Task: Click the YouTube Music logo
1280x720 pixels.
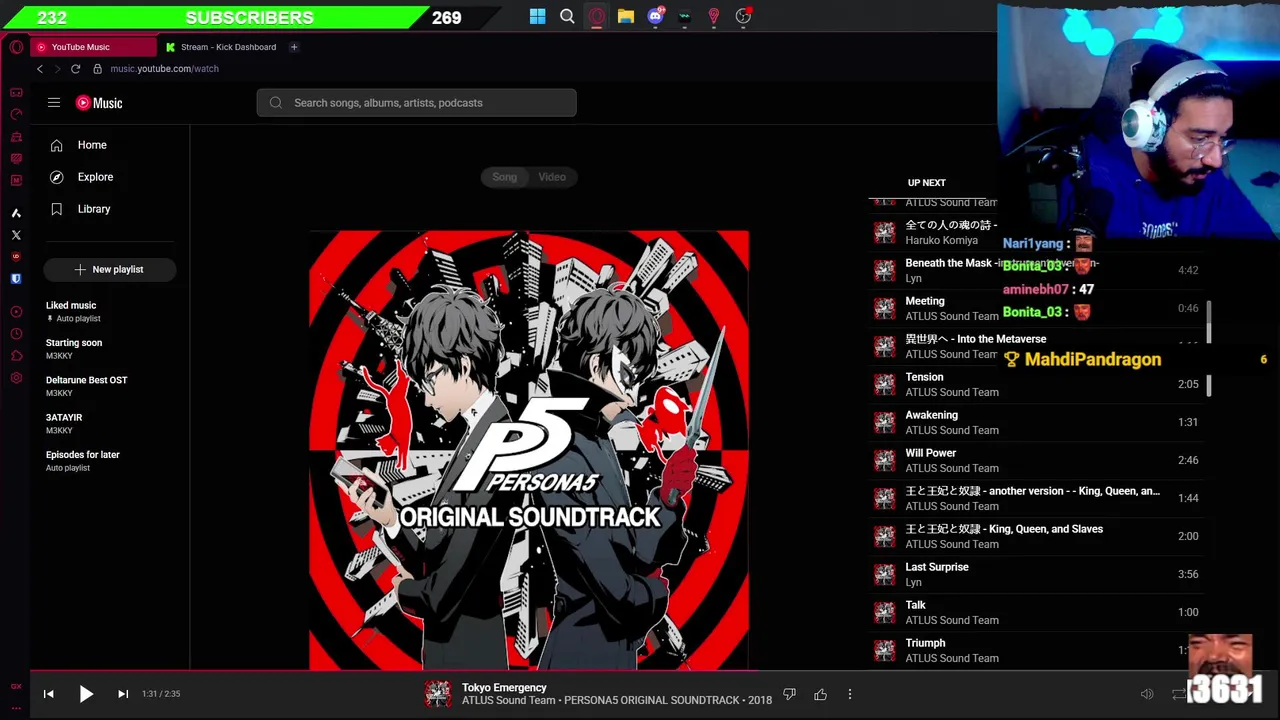Action: [x=99, y=103]
